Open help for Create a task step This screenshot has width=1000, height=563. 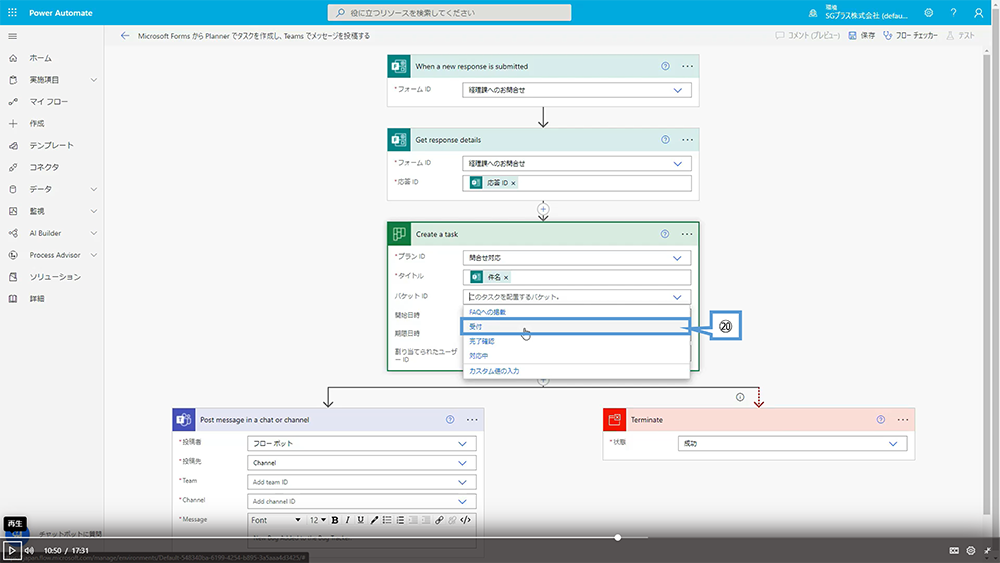[x=665, y=234]
